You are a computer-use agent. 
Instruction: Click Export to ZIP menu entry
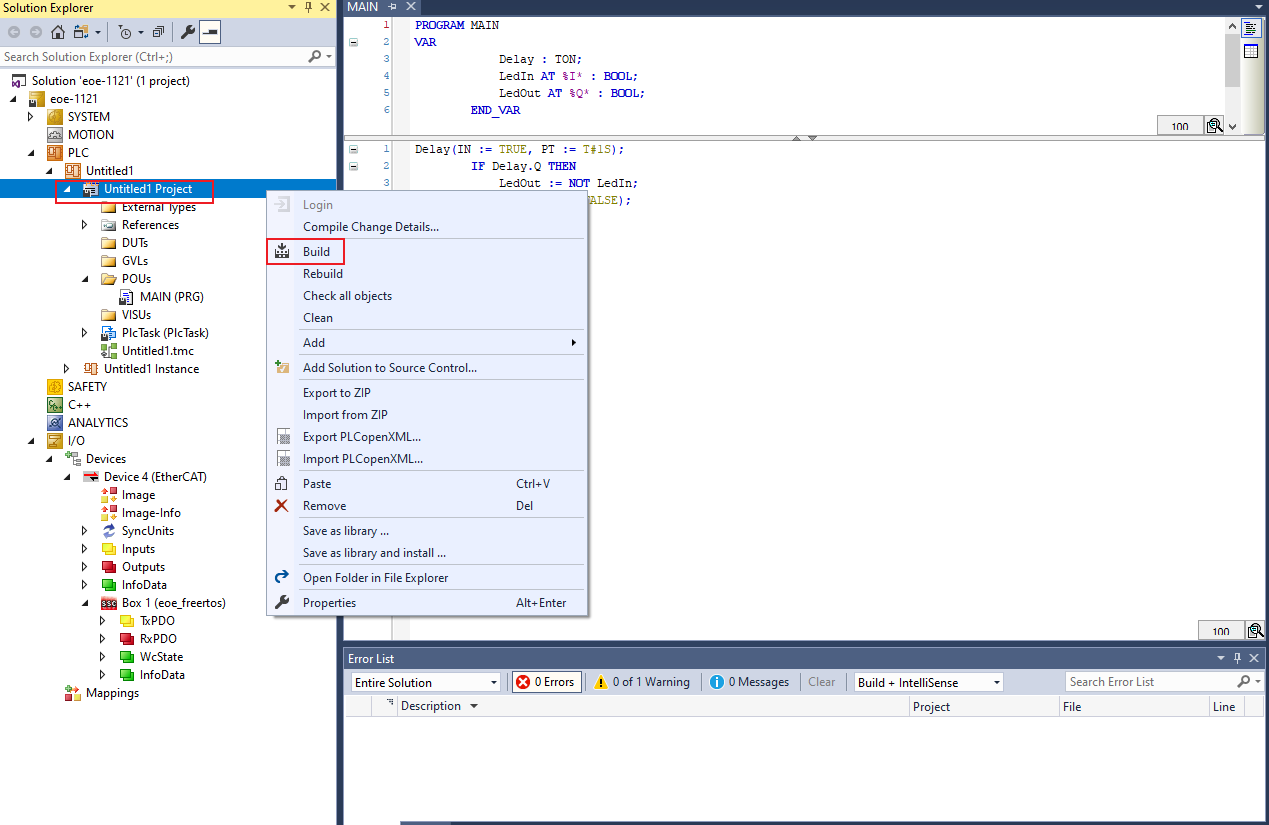tap(337, 393)
